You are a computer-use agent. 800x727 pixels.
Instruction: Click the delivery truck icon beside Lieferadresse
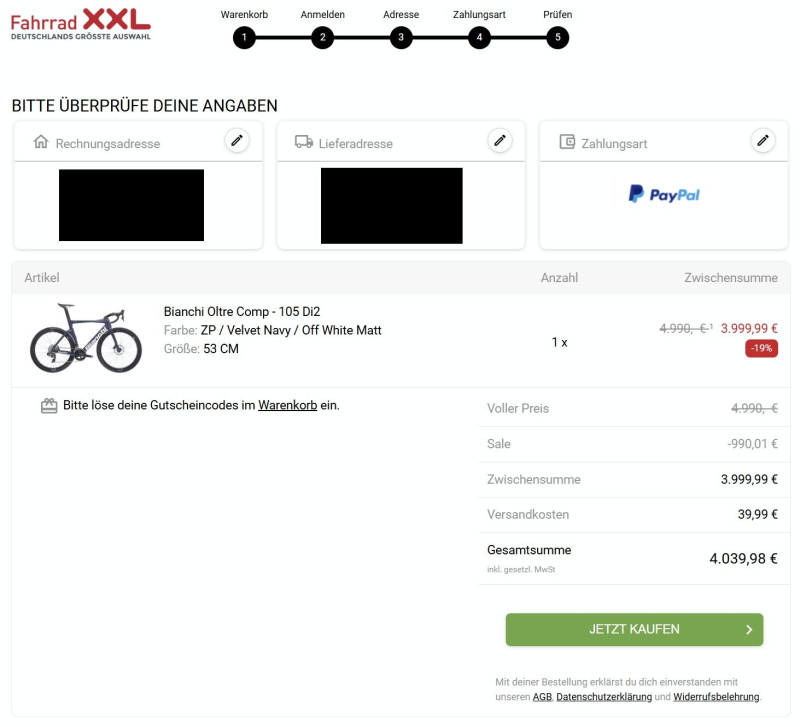click(304, 142)
